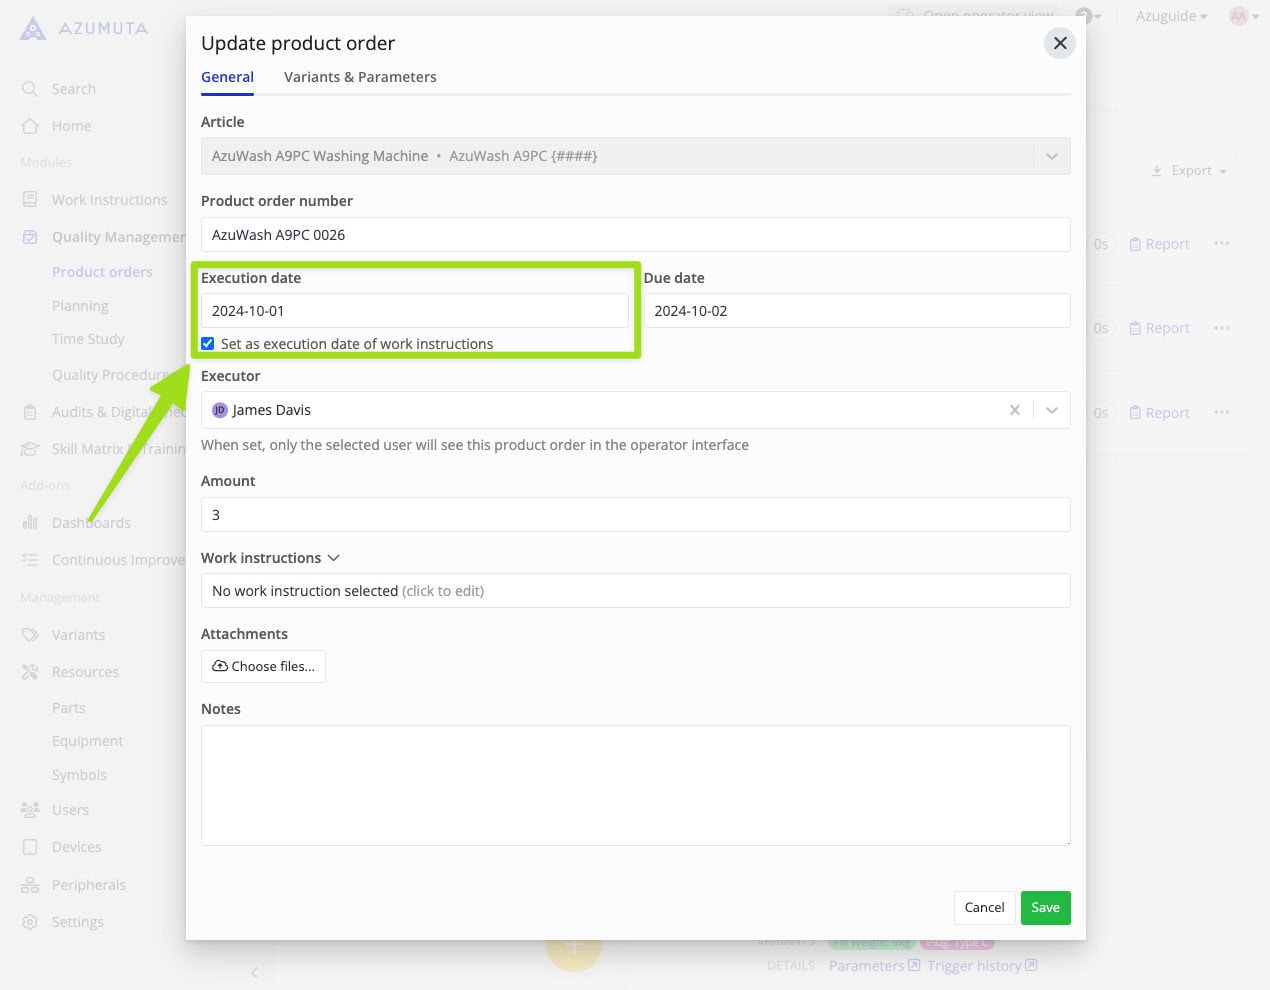Switch to the Variants & Parameters tab
The image size is (1270, 990).
pyautogui.click(x=360, y=76)
